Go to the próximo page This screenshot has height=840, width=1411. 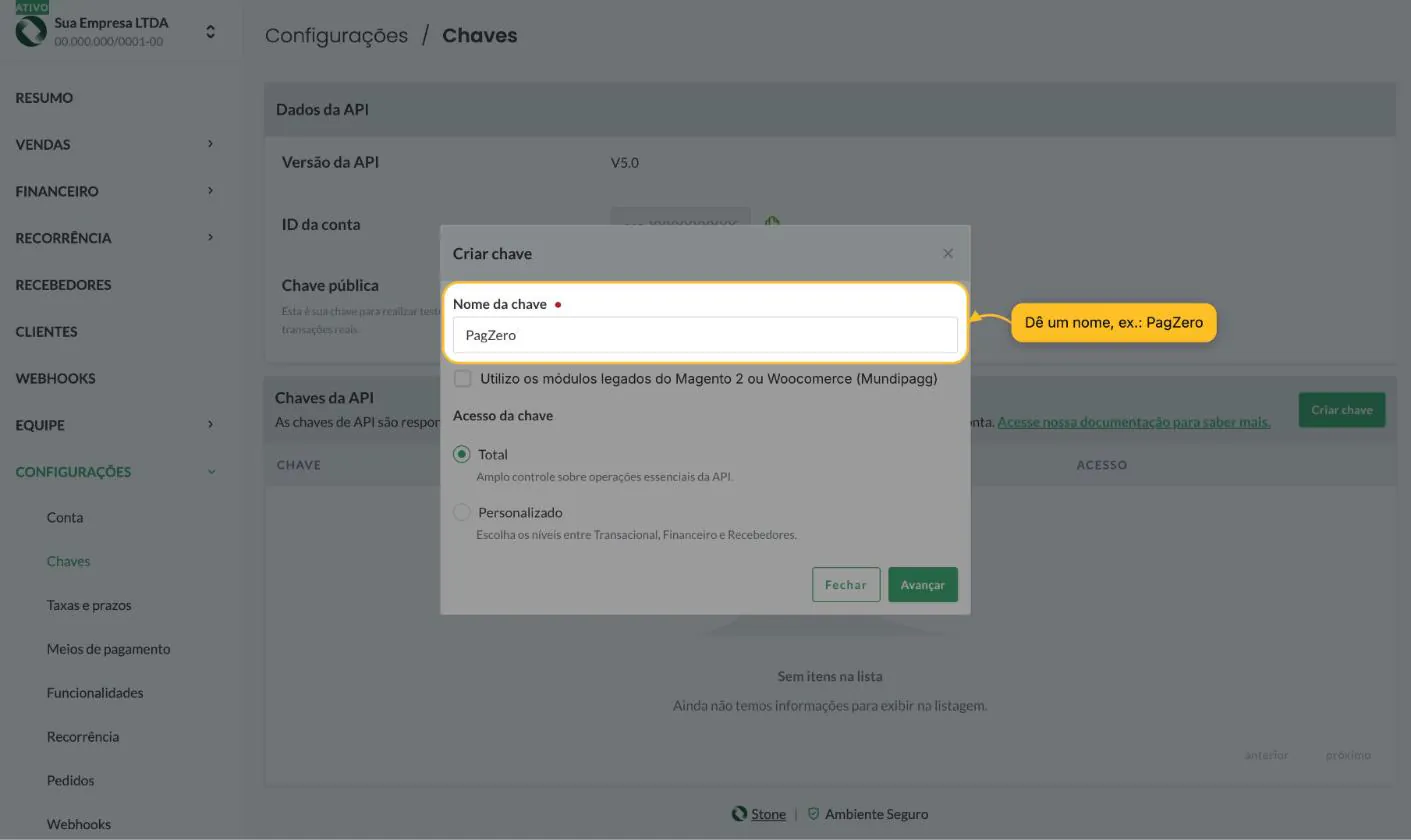click(x=1348, y=755)
